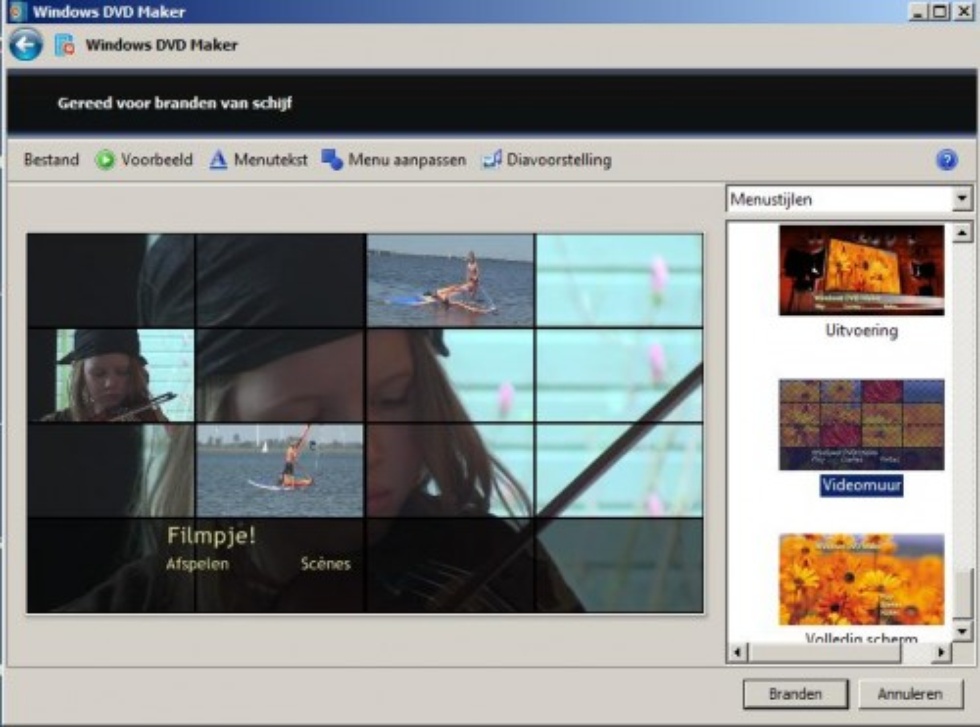Click the green Voorbeeld preview icon
980x727 pixels.
point(105,160)
